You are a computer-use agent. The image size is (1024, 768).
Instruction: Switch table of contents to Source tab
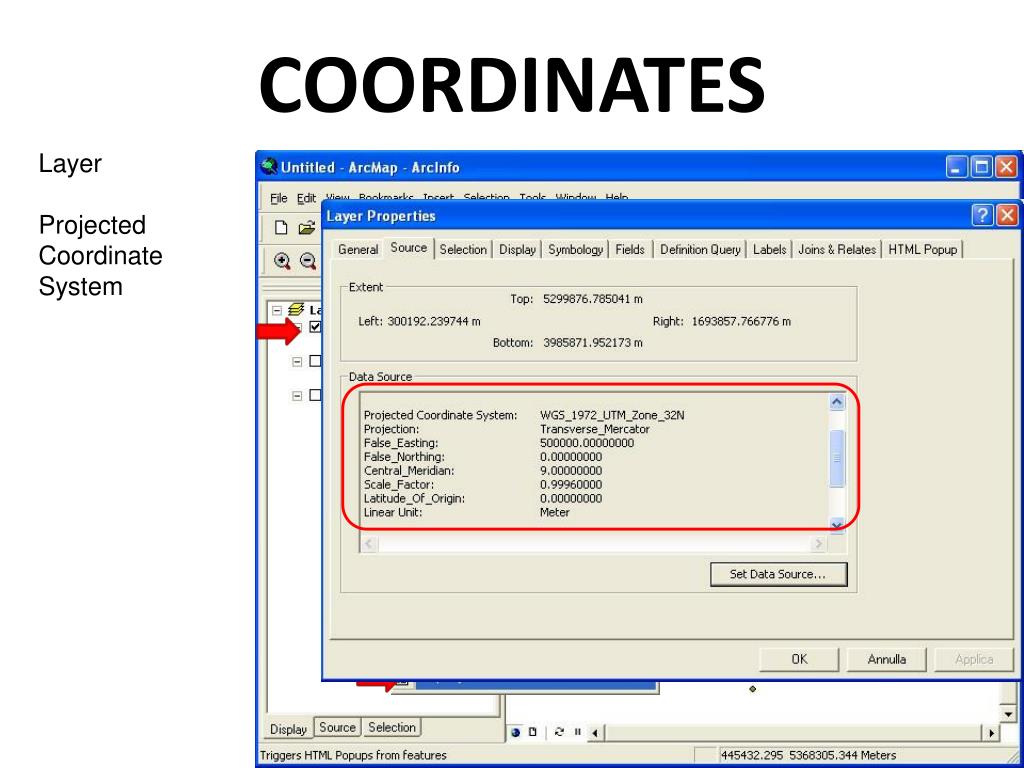[x=337, y=728]
